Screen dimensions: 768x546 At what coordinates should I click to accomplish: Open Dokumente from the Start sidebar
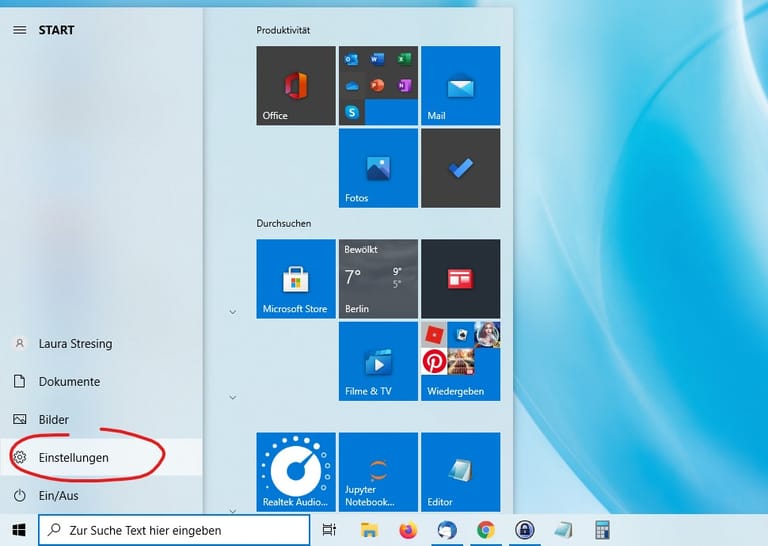[101, 381]
